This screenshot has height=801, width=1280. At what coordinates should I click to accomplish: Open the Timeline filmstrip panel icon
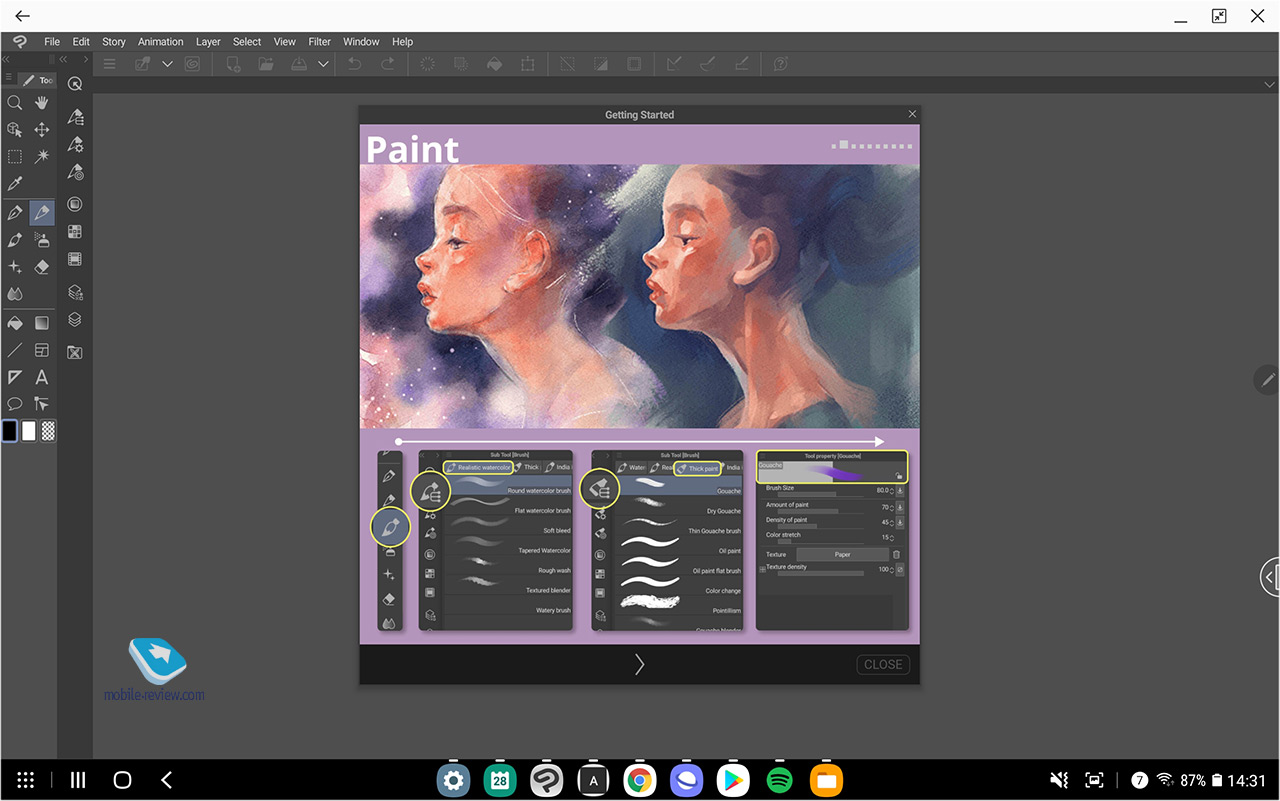coord(75,258)
